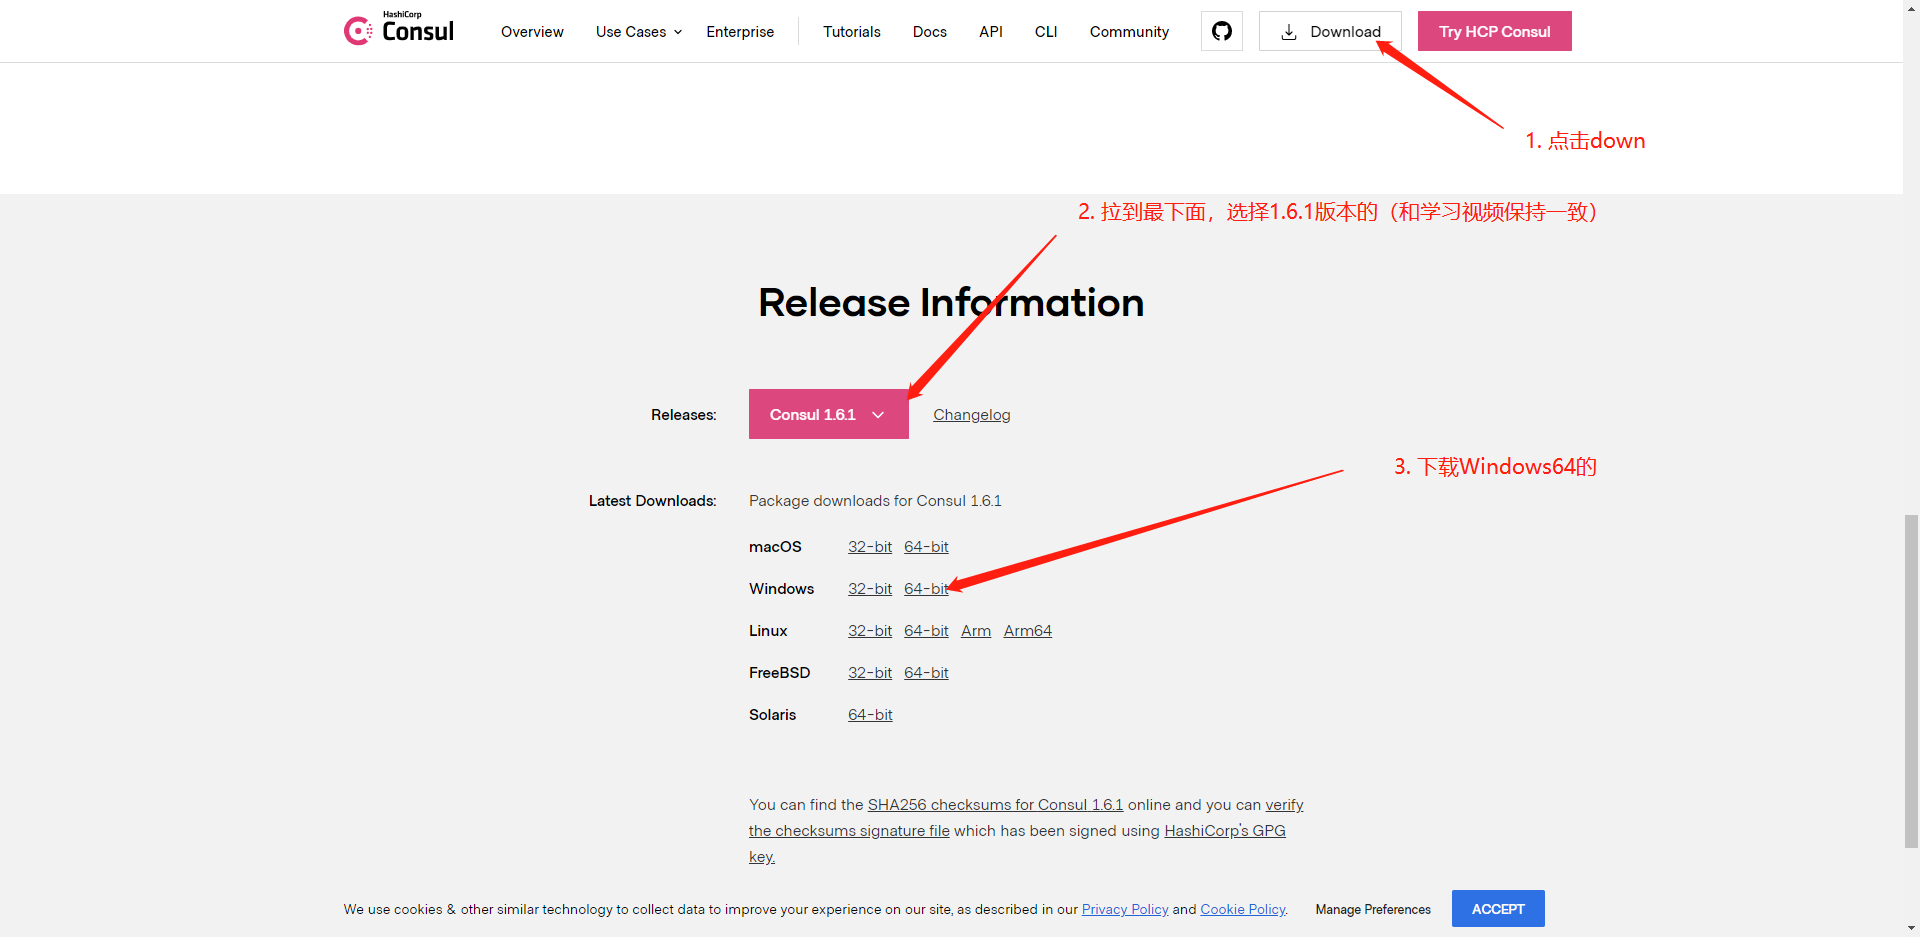Open the checksums signature file link
Screen dimensions: 1920x937
tap(849, 831)
